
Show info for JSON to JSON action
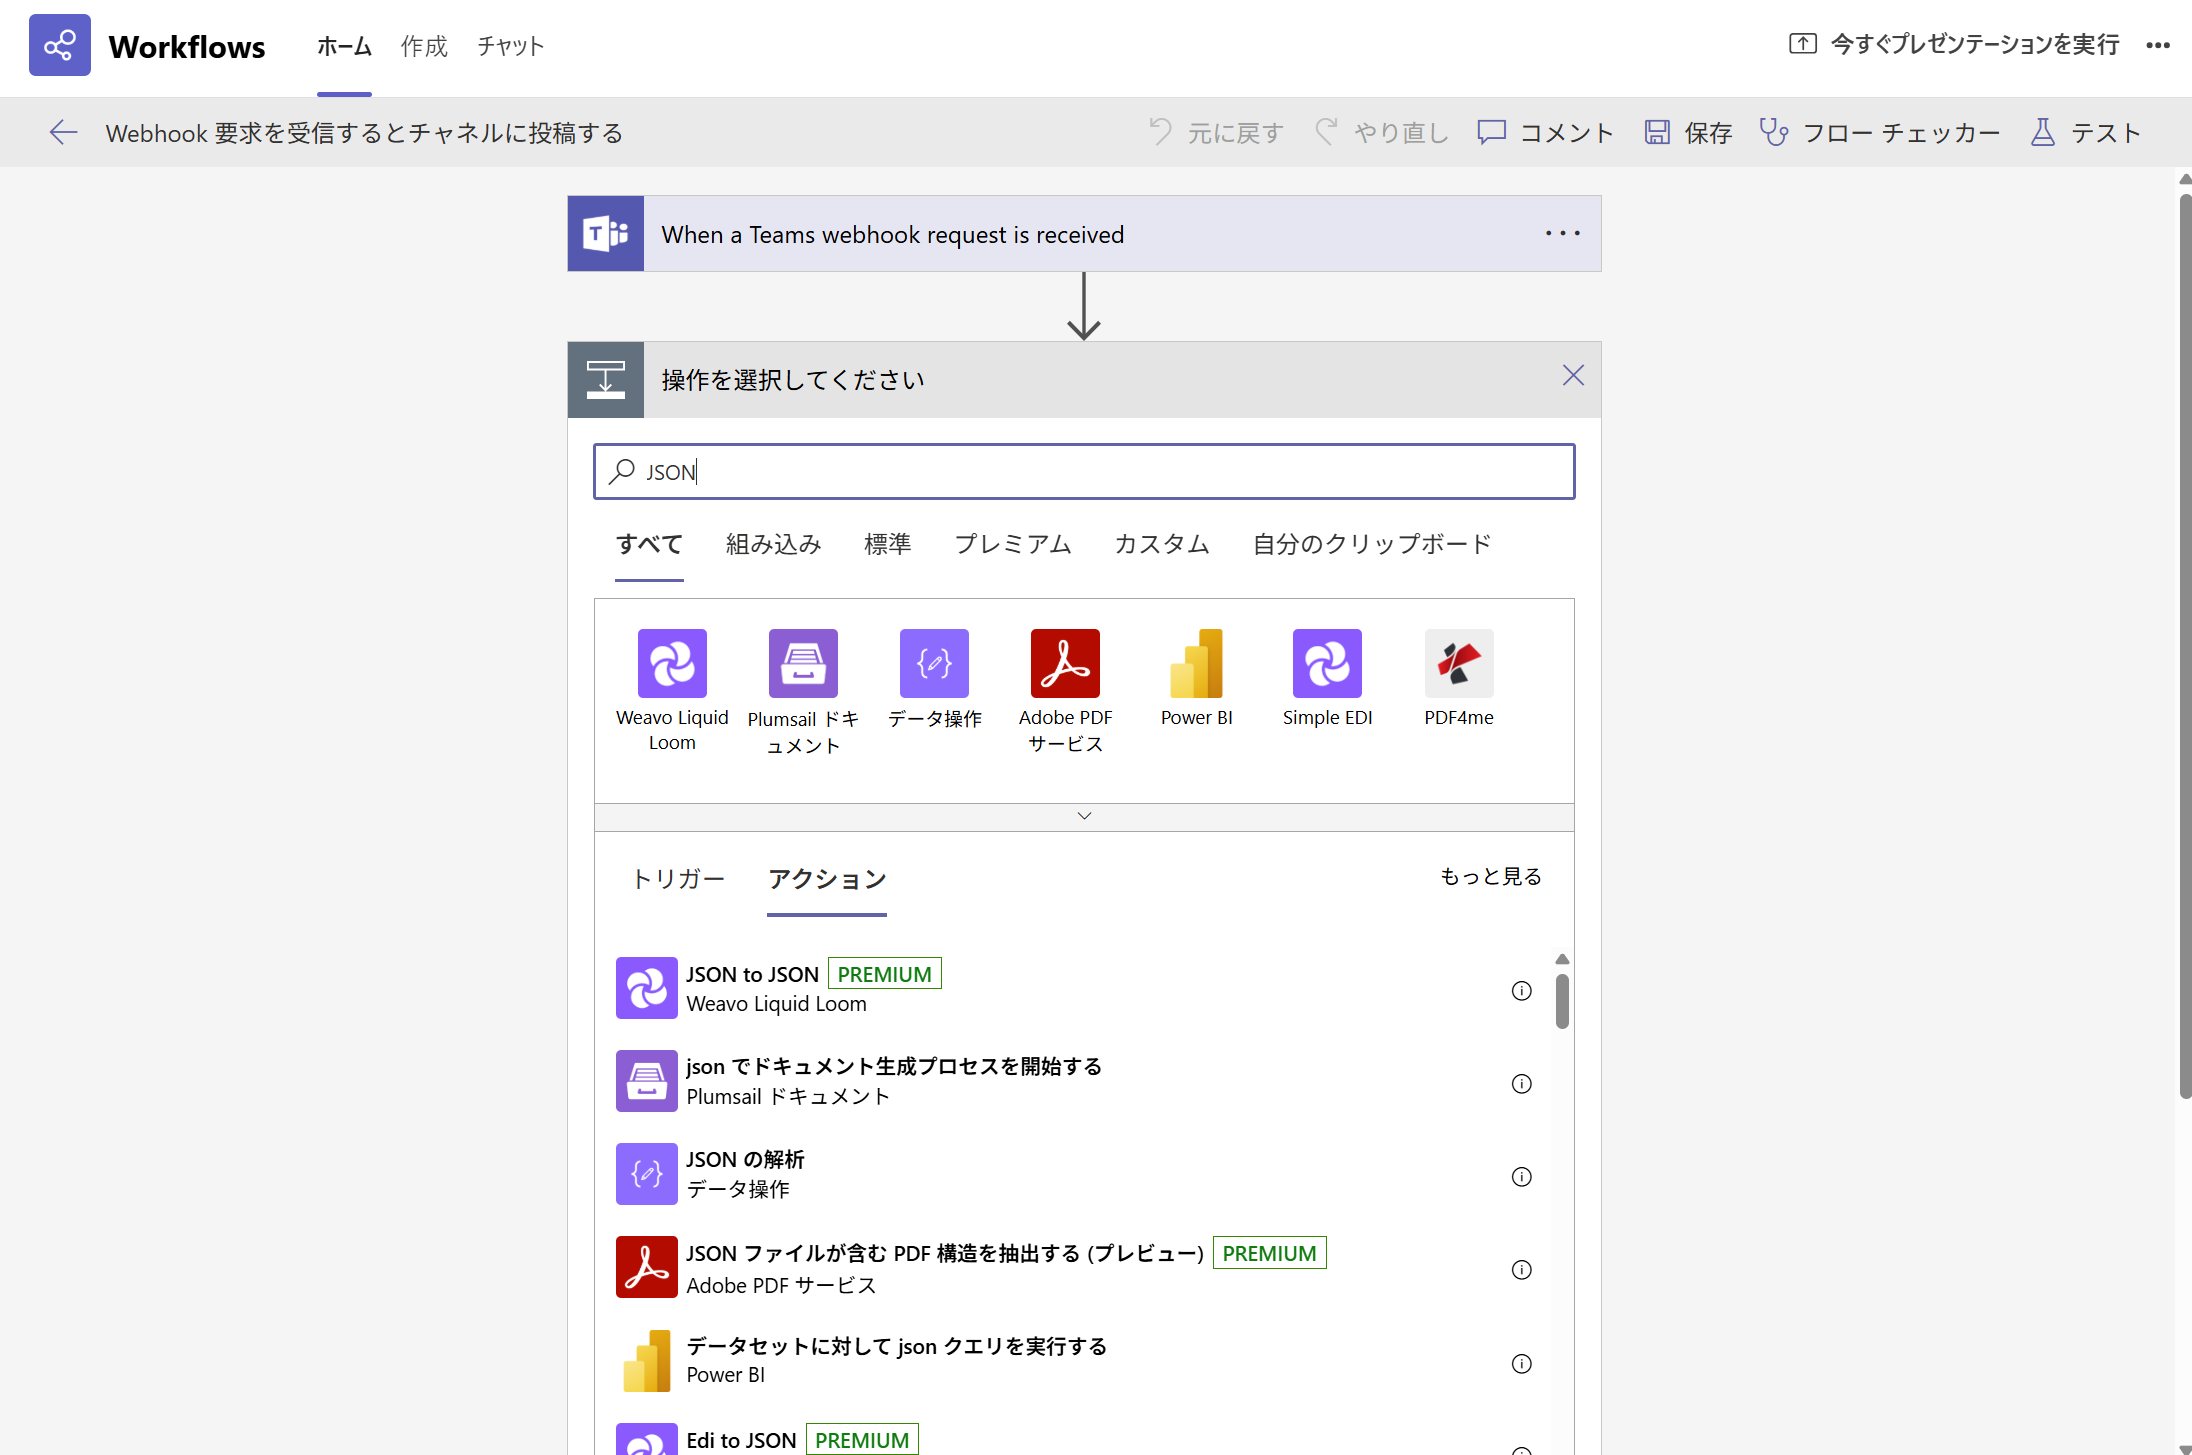tap(1521, 991)
